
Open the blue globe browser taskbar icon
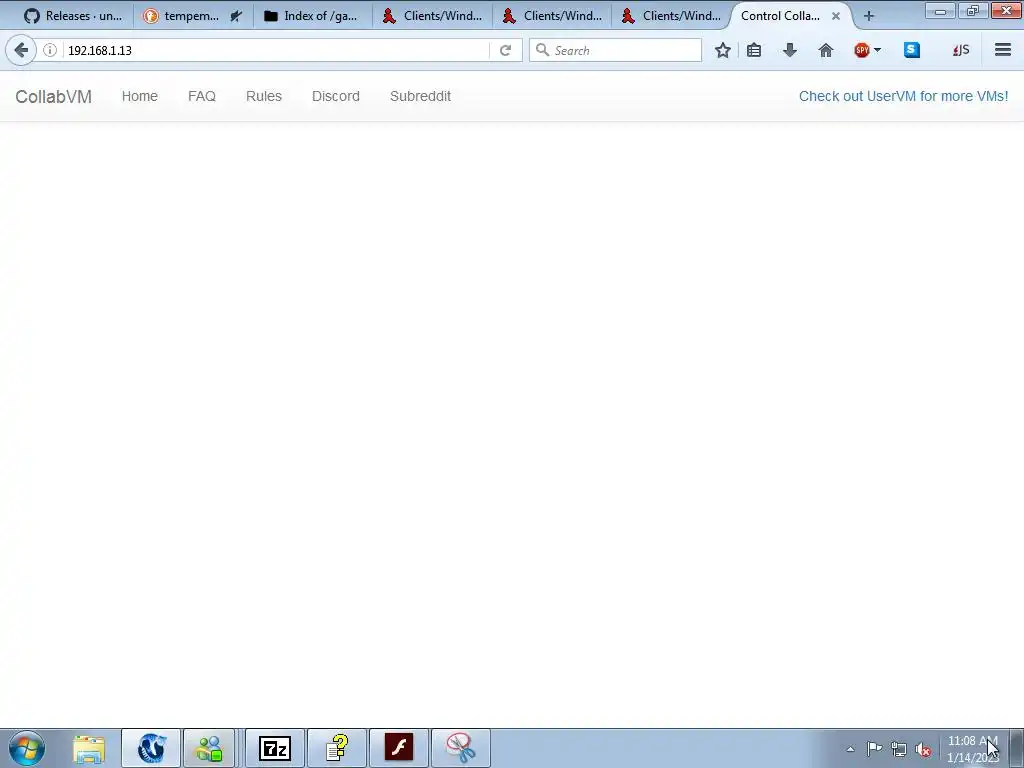pos(151,748)
